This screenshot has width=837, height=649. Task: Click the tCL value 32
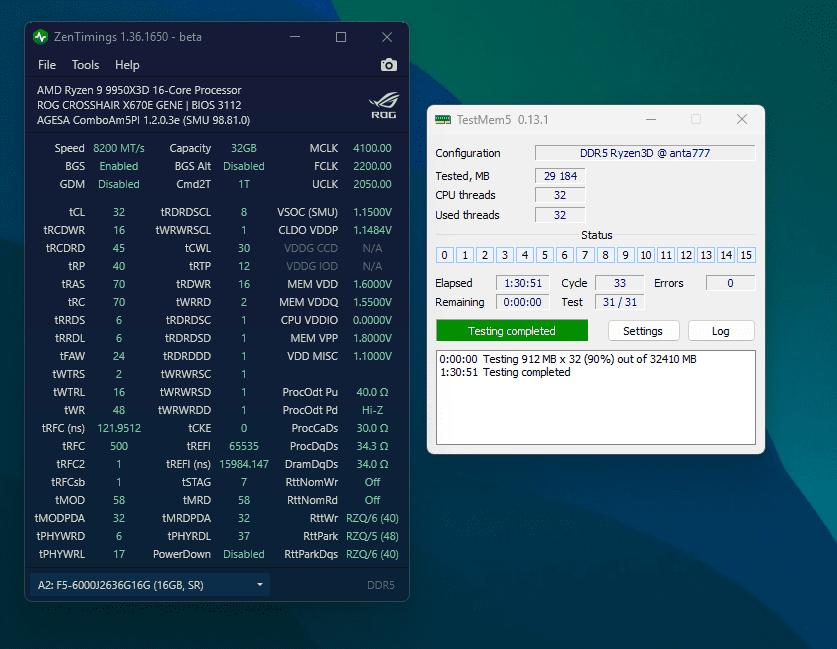click(x=119, y=212)
